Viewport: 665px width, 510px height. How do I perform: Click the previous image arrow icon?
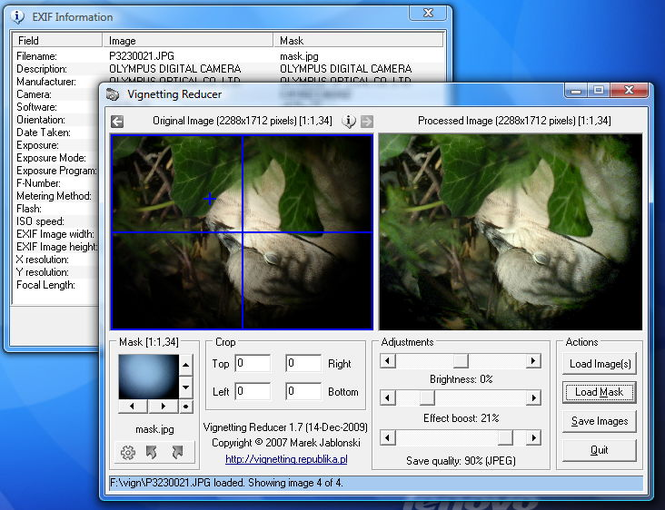pos(117,122)
